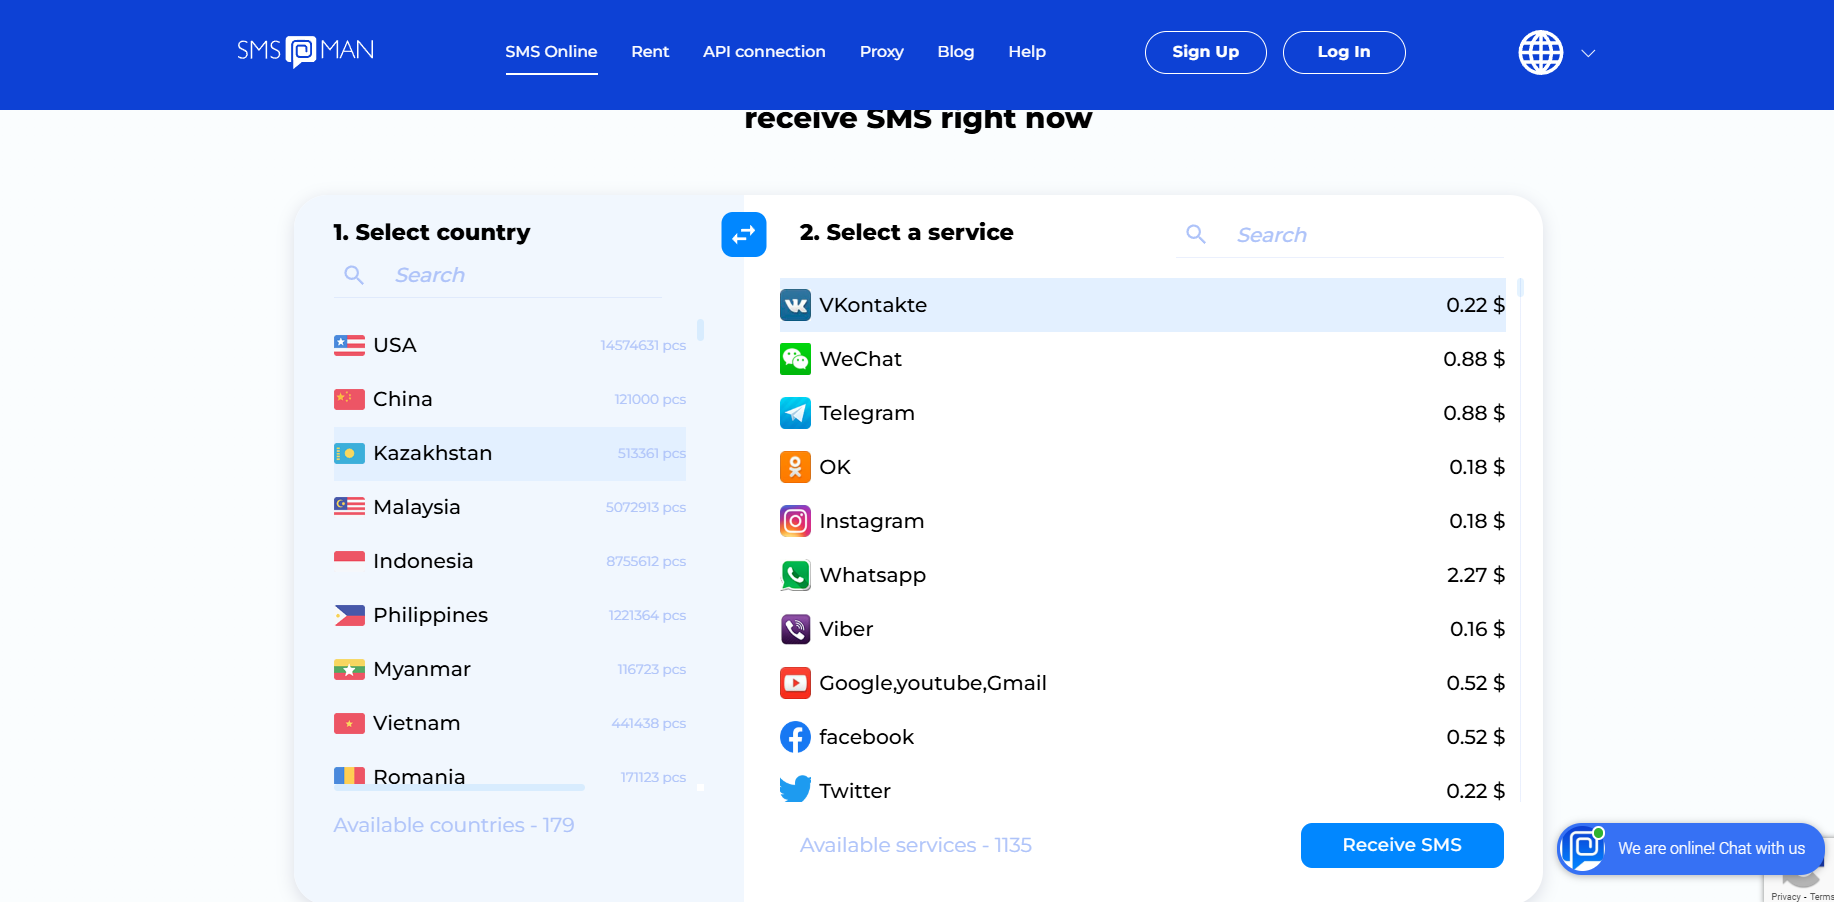This screenshot has width=1834, height=902.
Task: Click Available services - 1135 text
Action: click(x=916, y=845)
